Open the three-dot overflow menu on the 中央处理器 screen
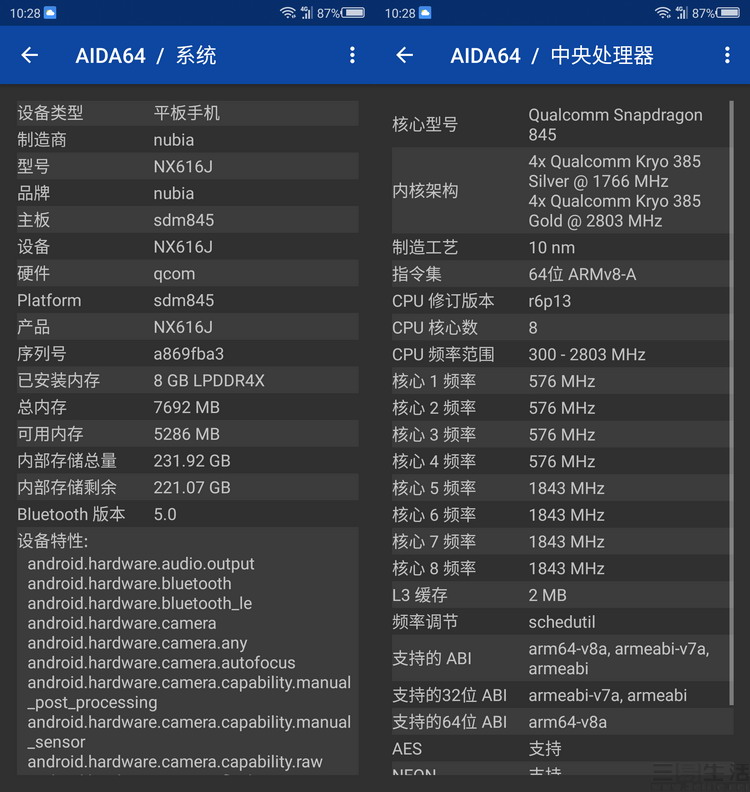 coord(727,56)
